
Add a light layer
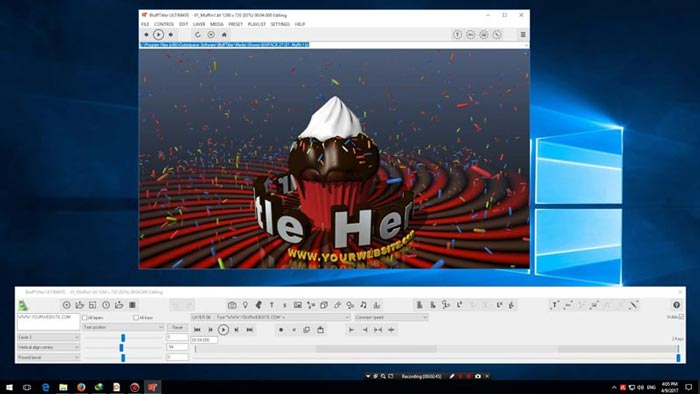[x=245, y=305]
